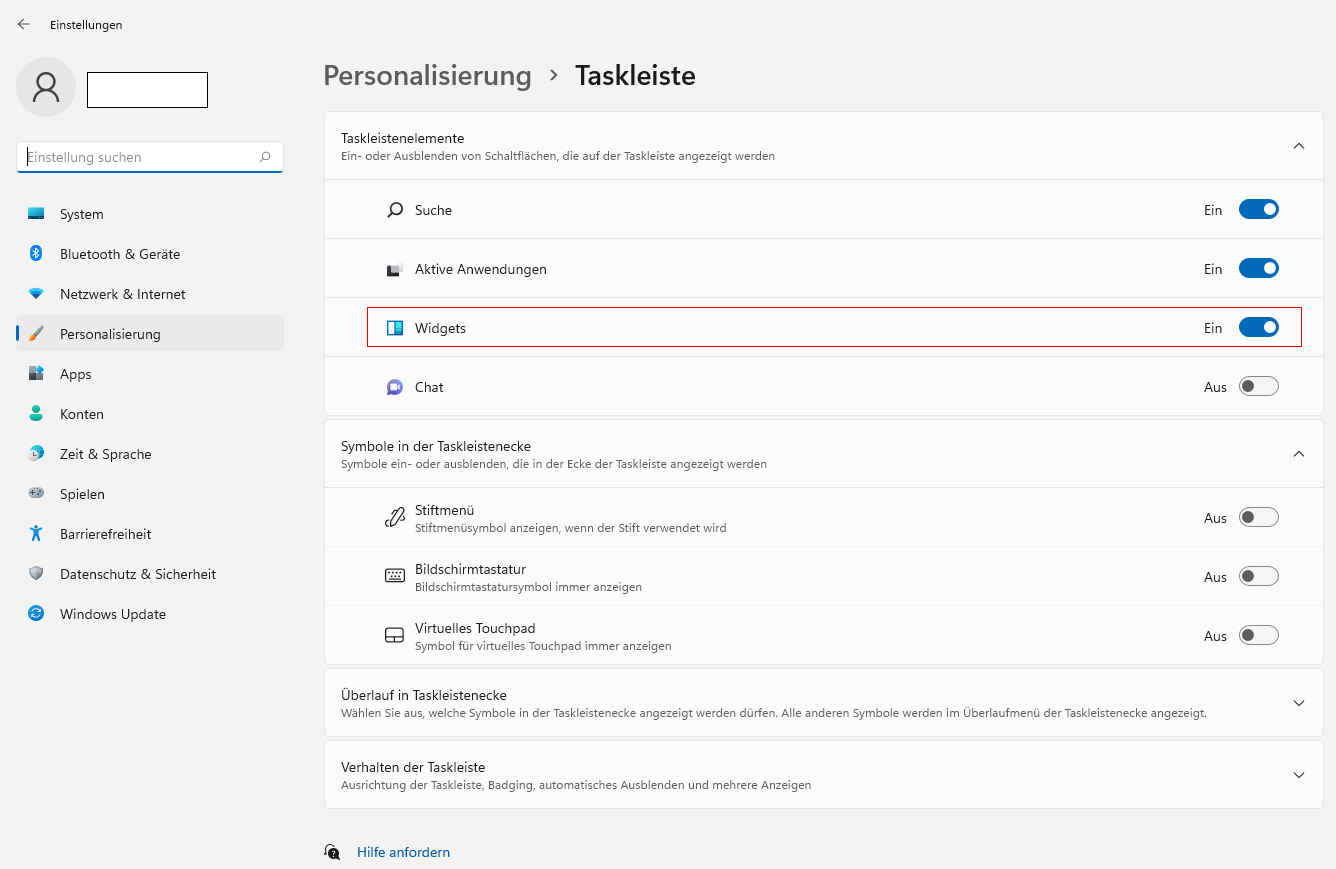Click the Netzwerk & Internet Wi-Fi icon
The height and width of the screenshot is (869, 1336).
click(x=36, y=294)
